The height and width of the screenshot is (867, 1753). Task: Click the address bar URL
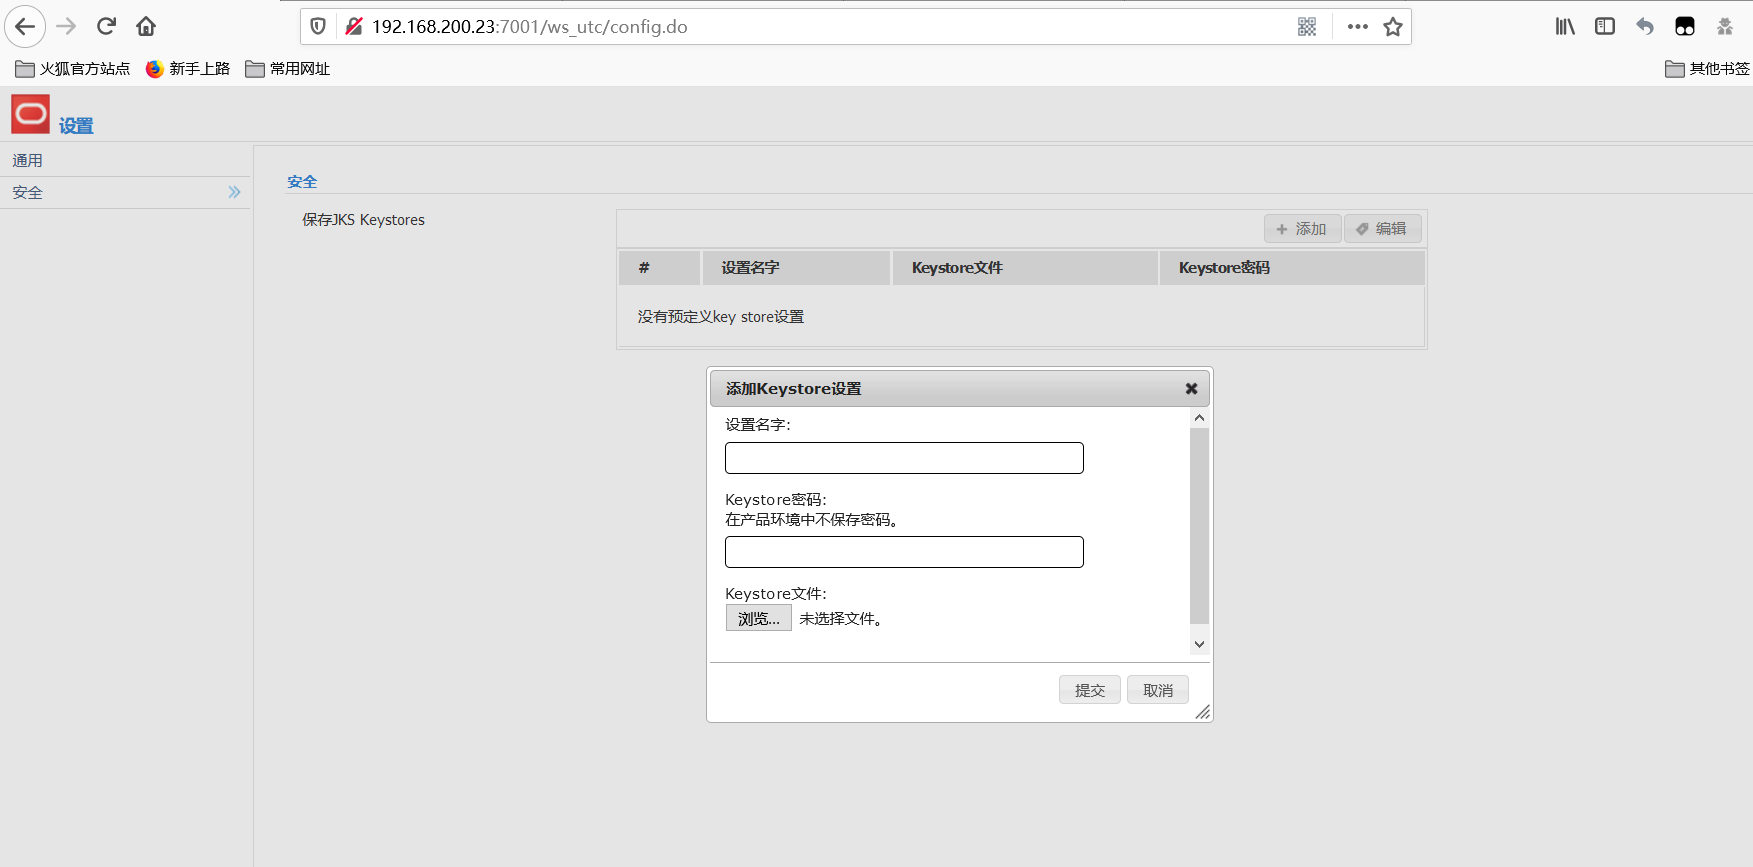coord(530,27)
